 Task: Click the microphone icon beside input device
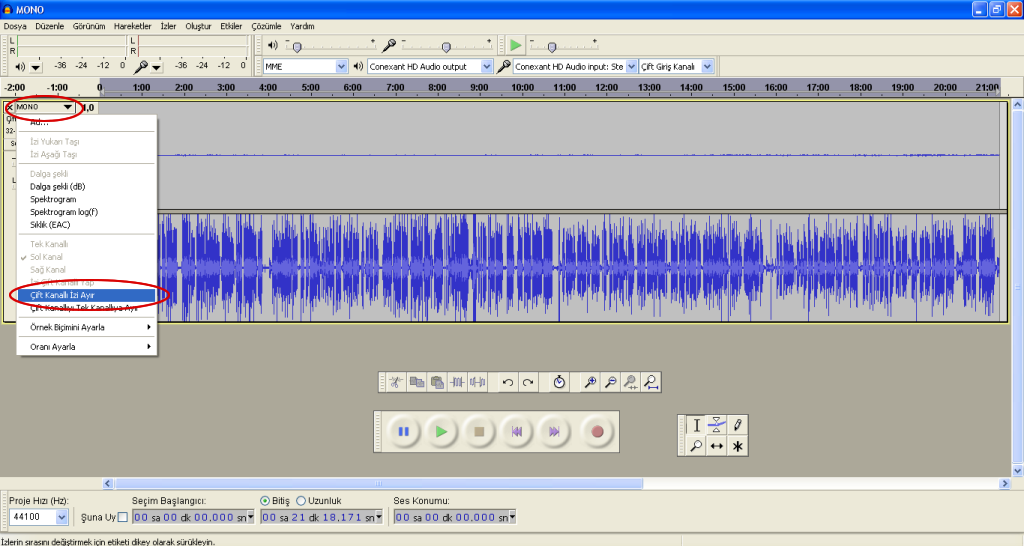[504, 66]
